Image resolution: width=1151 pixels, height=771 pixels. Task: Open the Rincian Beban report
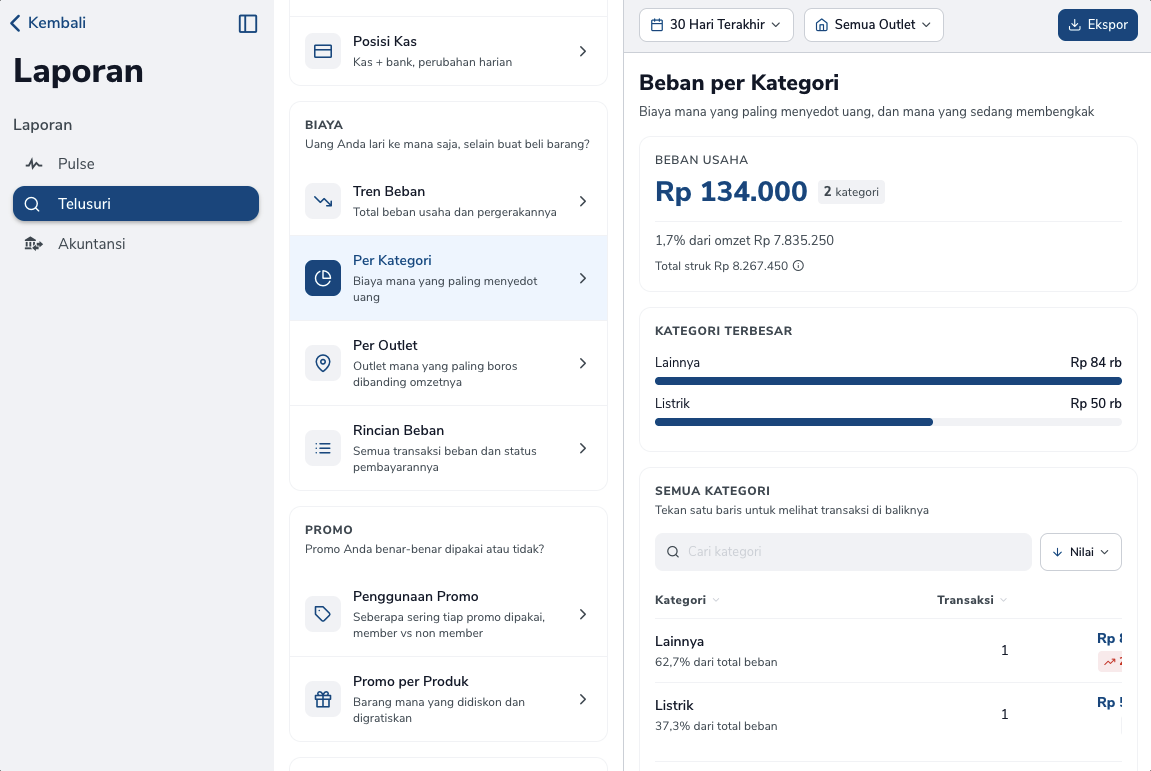449,448
